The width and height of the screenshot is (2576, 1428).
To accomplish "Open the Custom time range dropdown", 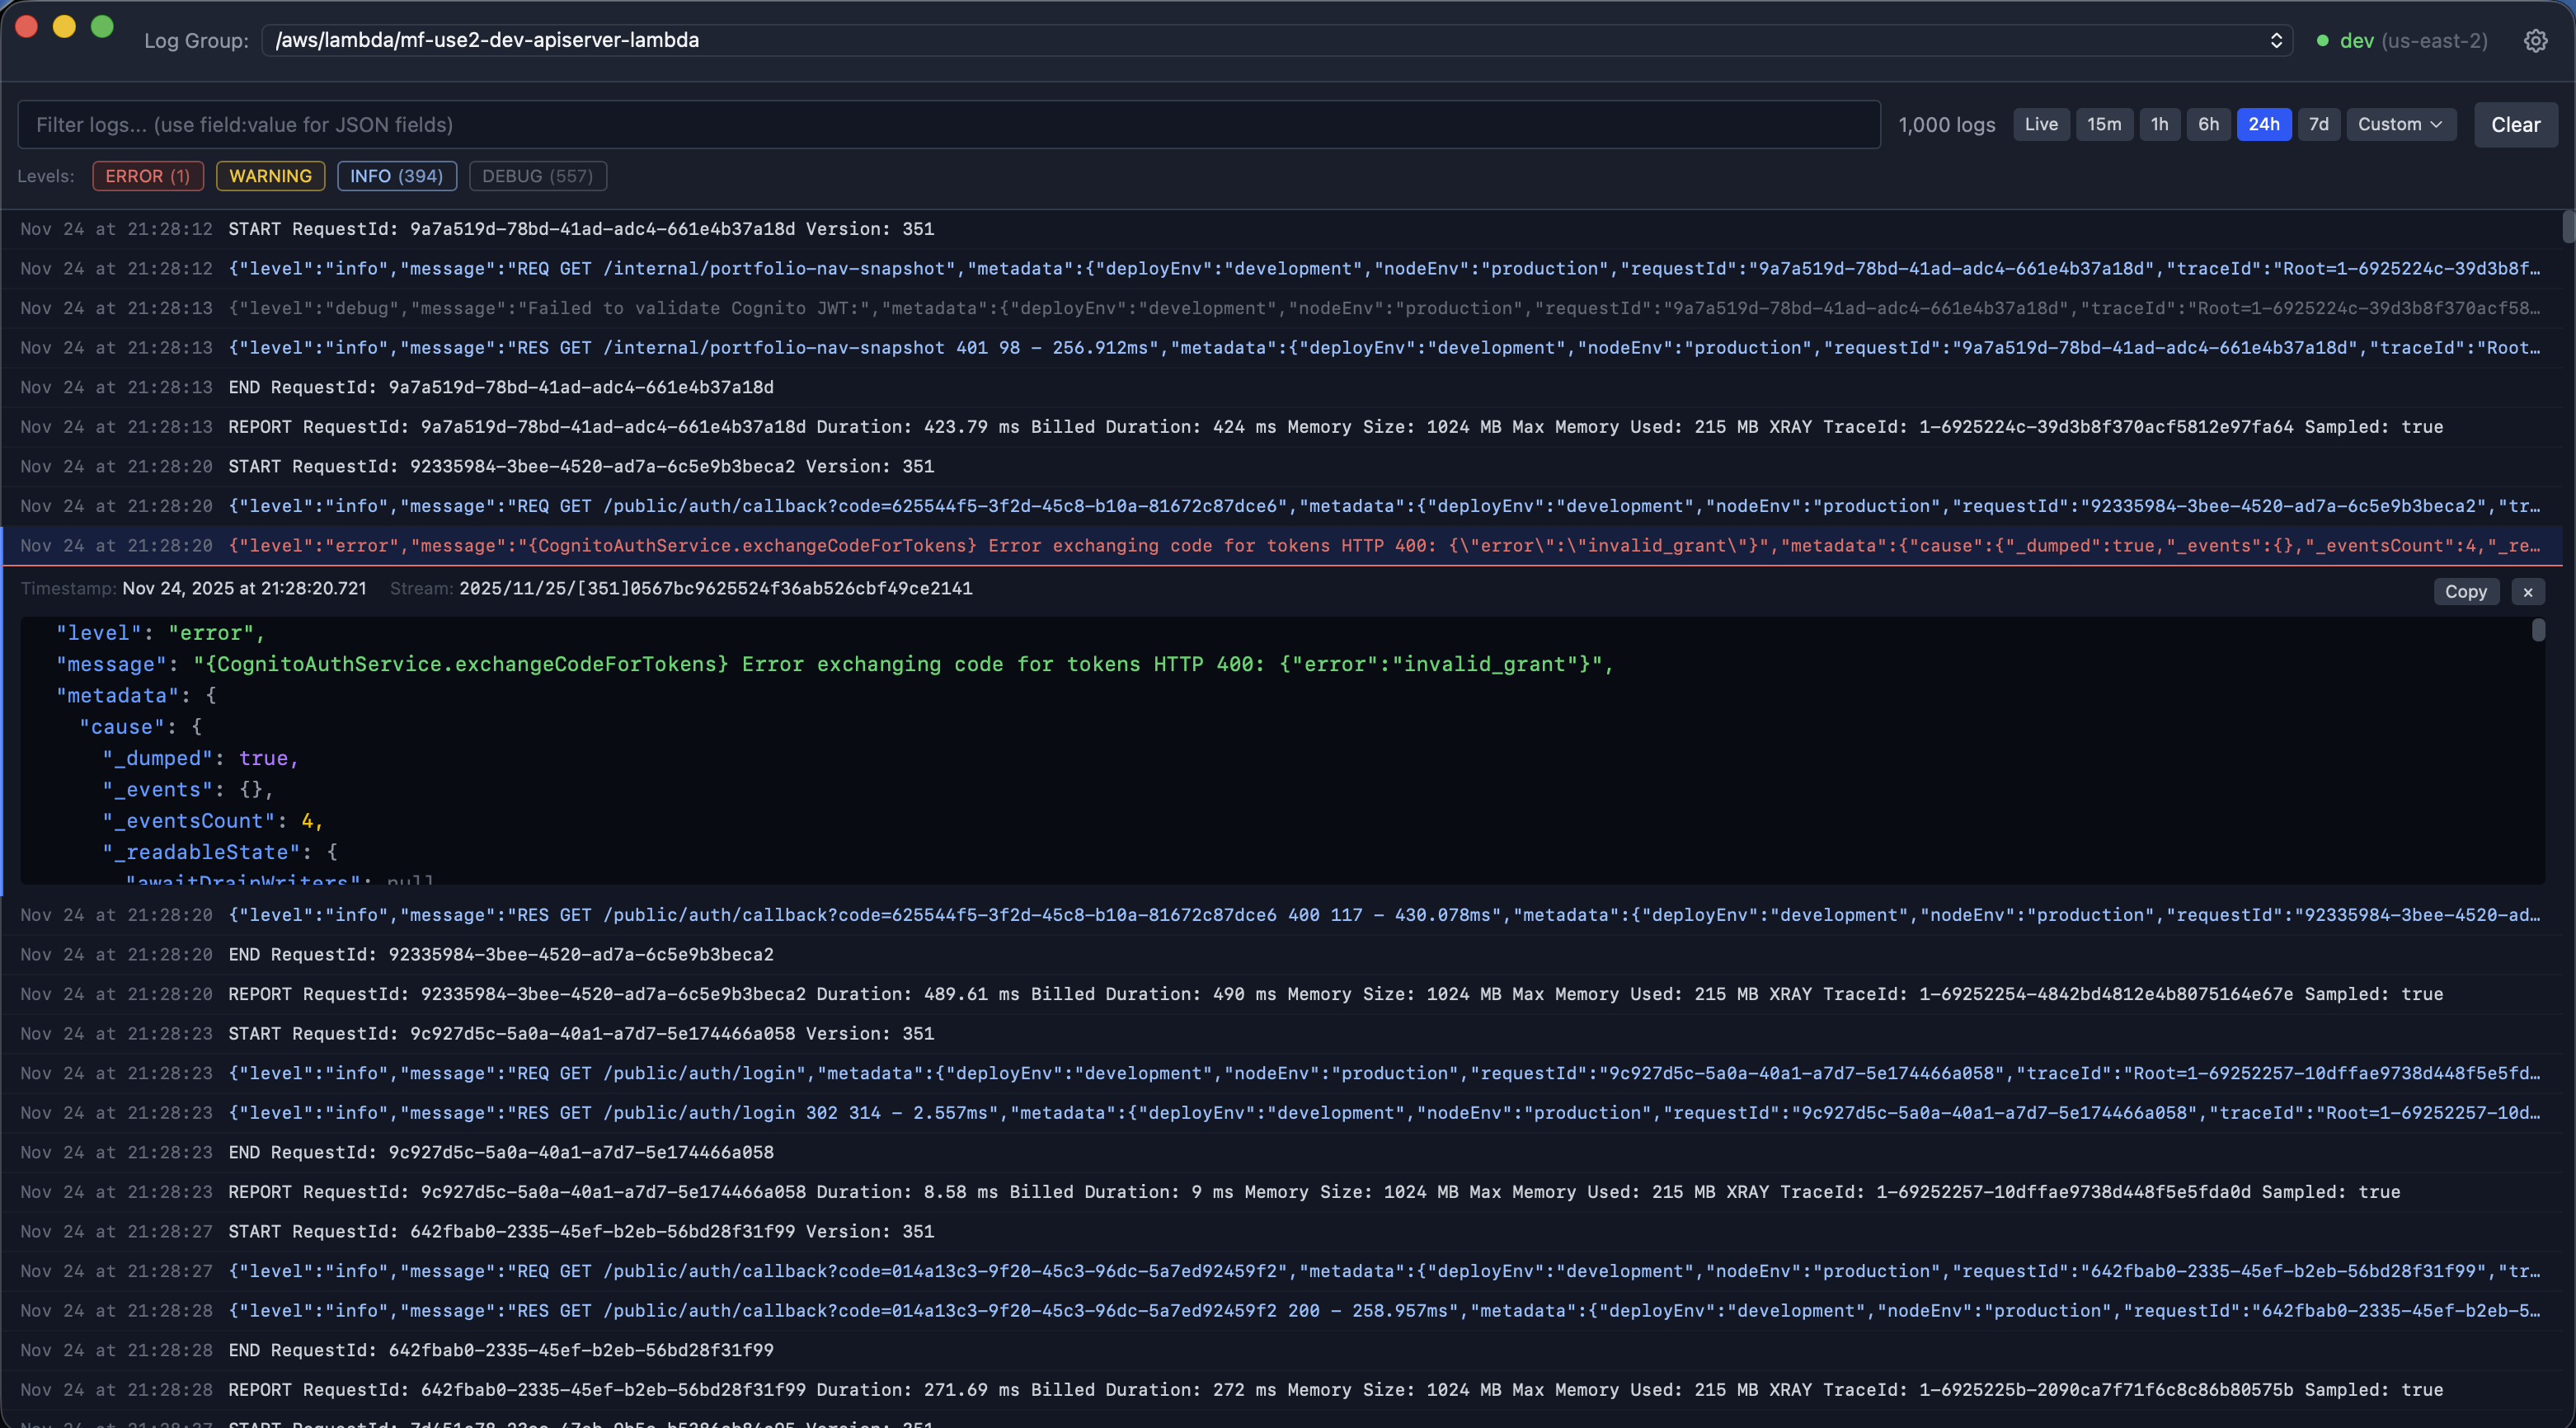I will [2400, 124].
